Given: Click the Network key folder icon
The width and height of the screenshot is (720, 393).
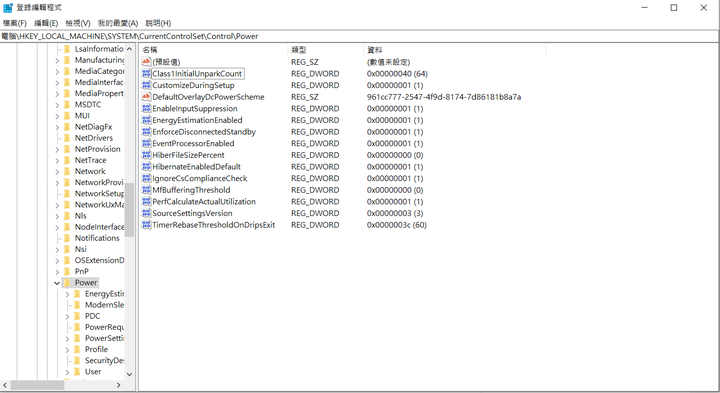Looking at the screenshot, I should pyautogui.click(x=67, y=171).
